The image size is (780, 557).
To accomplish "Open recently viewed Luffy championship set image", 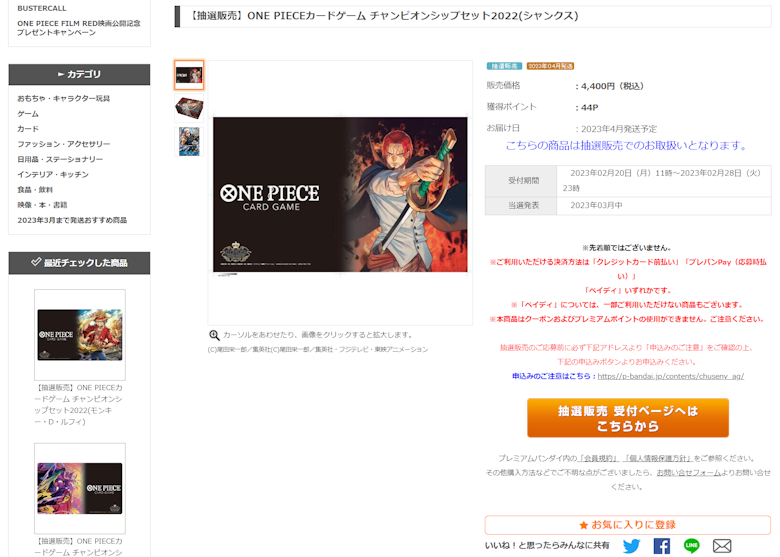I will click(80, 335).
